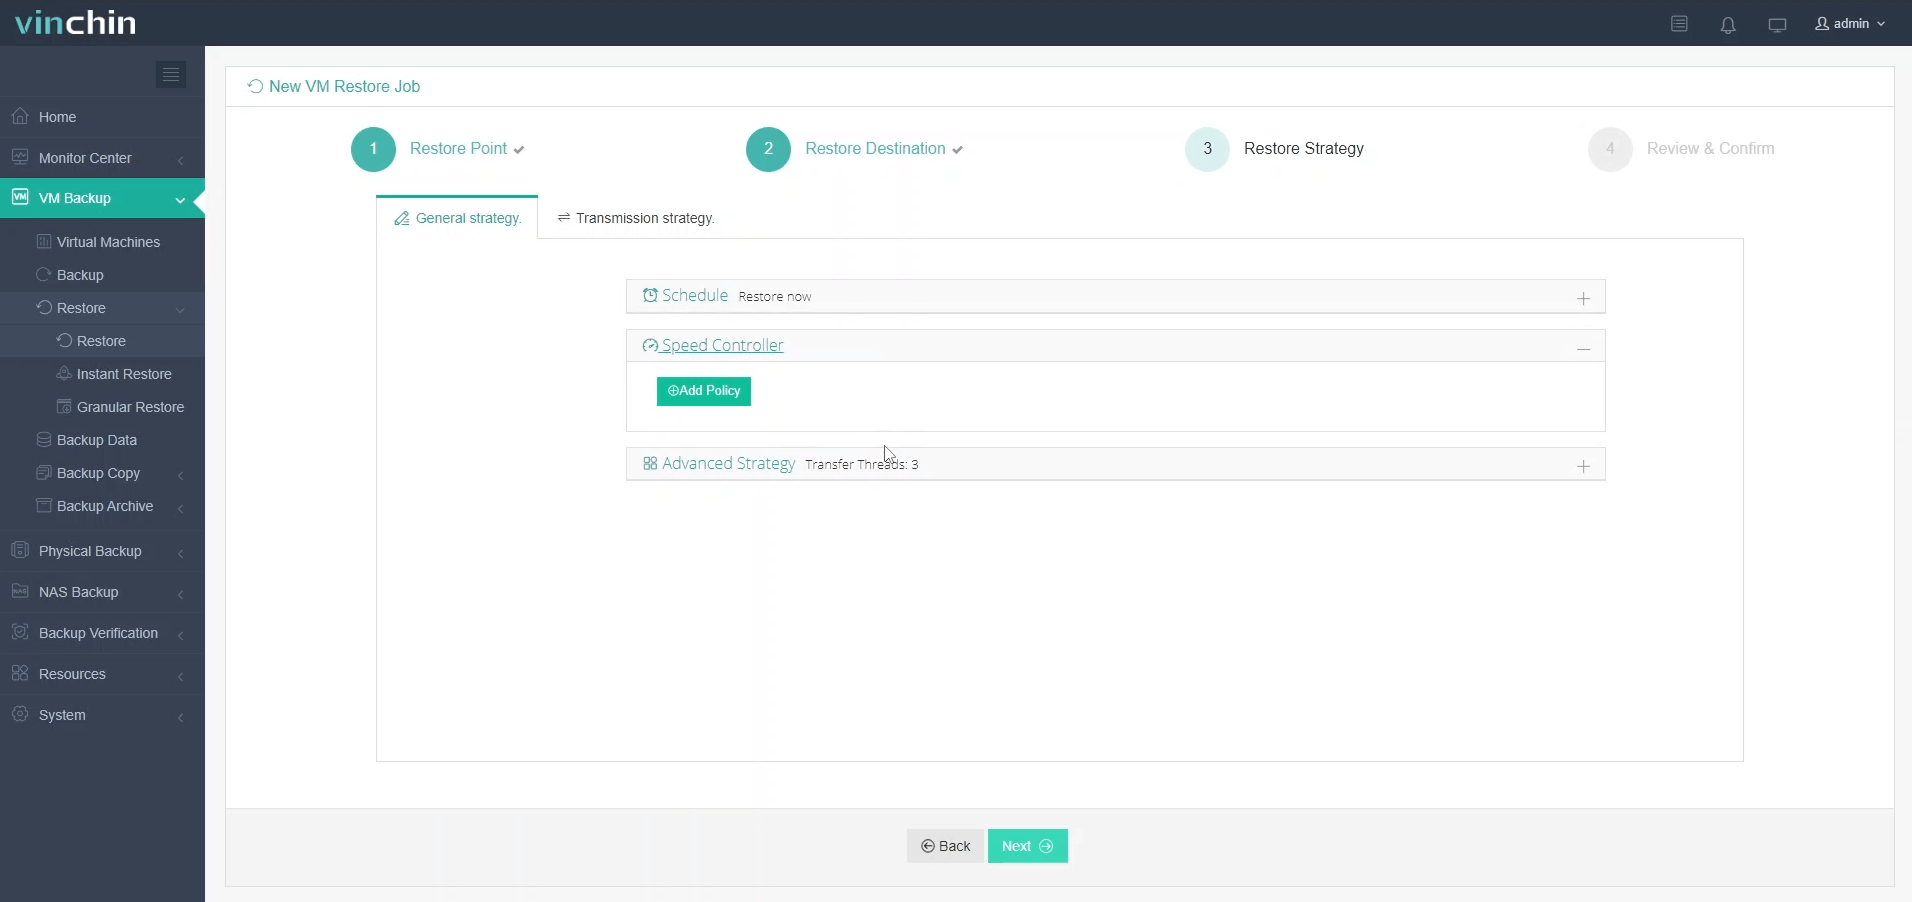The height and width of the screenshot is (902, 1912).
Task: Click the Resources icon
Action: click(20, 673)
